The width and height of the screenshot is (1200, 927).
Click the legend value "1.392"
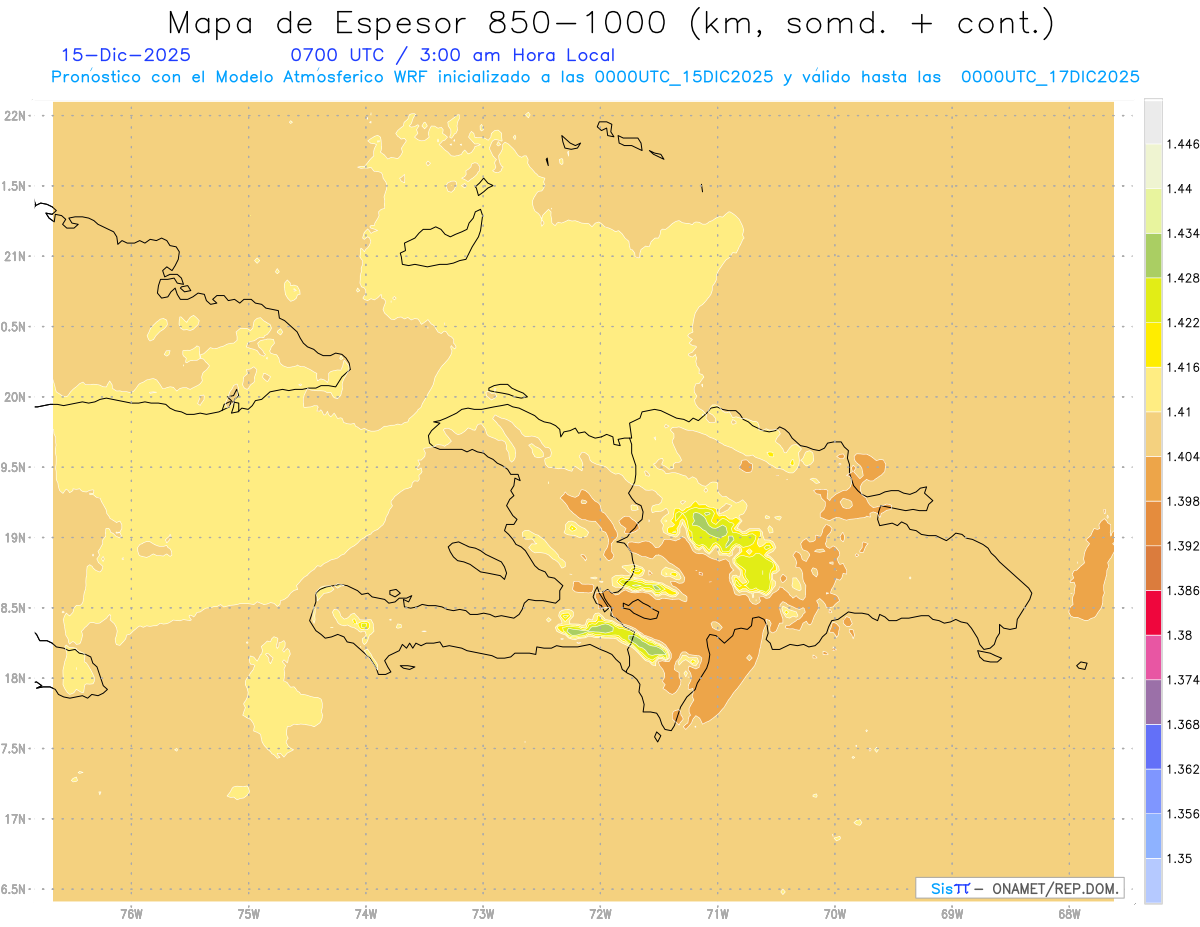click(1183, 546)
